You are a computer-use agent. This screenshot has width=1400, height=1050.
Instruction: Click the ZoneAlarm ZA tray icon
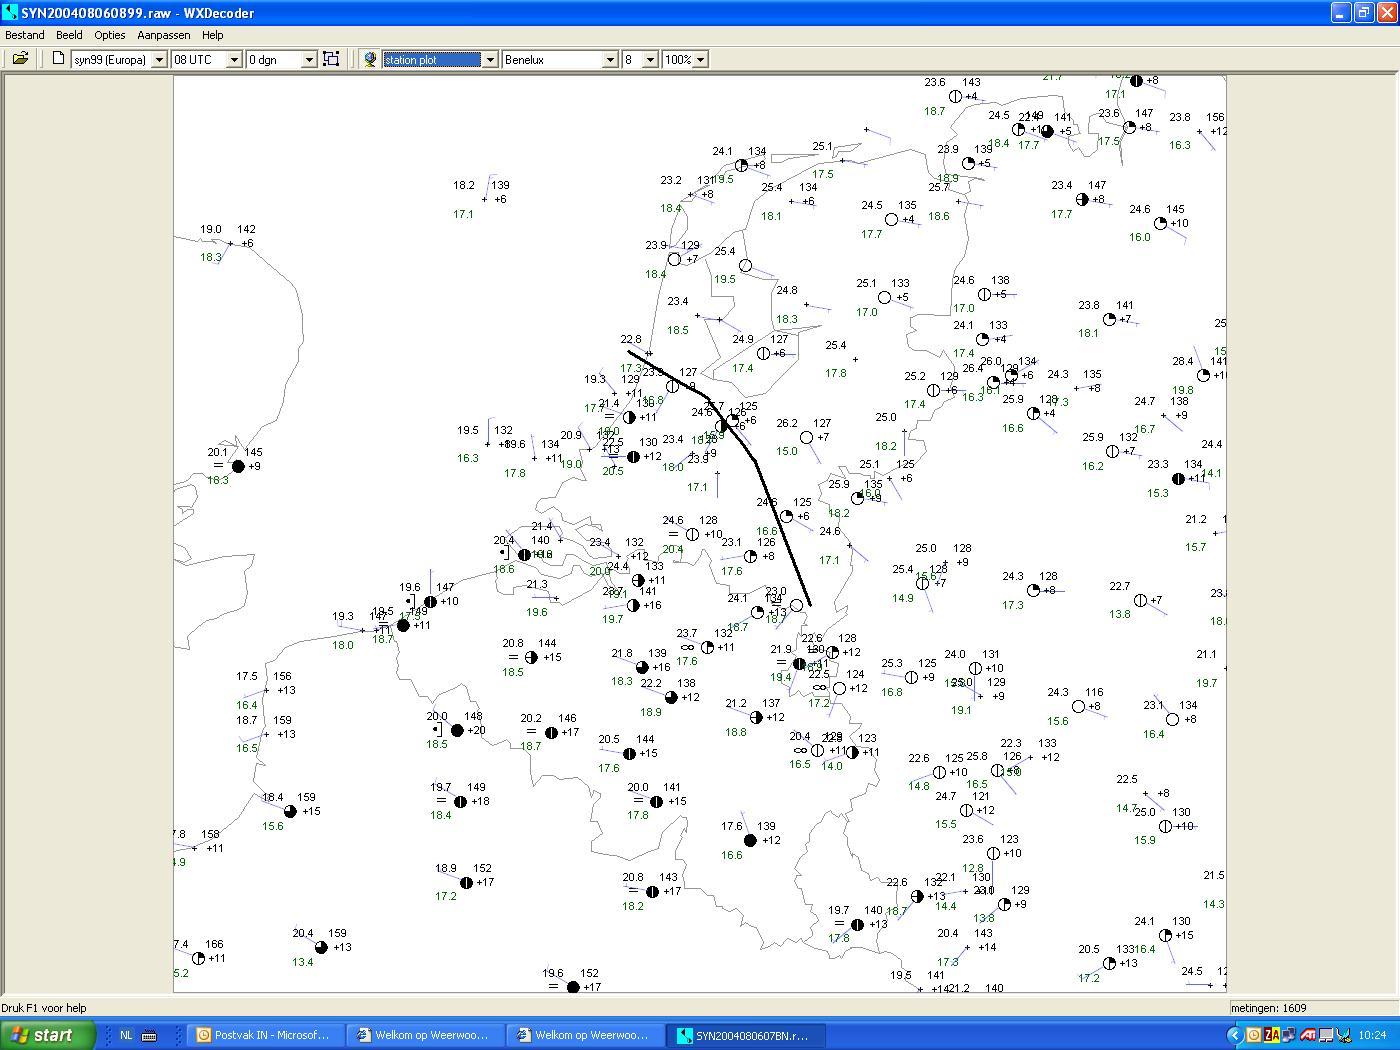[1272, 1035]
